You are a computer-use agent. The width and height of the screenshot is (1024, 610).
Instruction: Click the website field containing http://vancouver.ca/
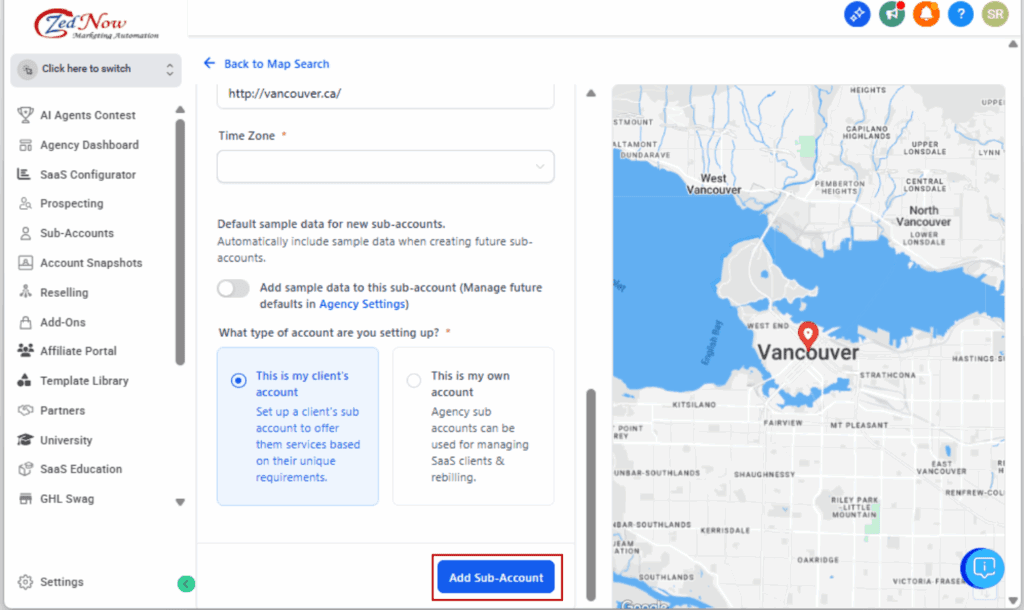[385, 95]
